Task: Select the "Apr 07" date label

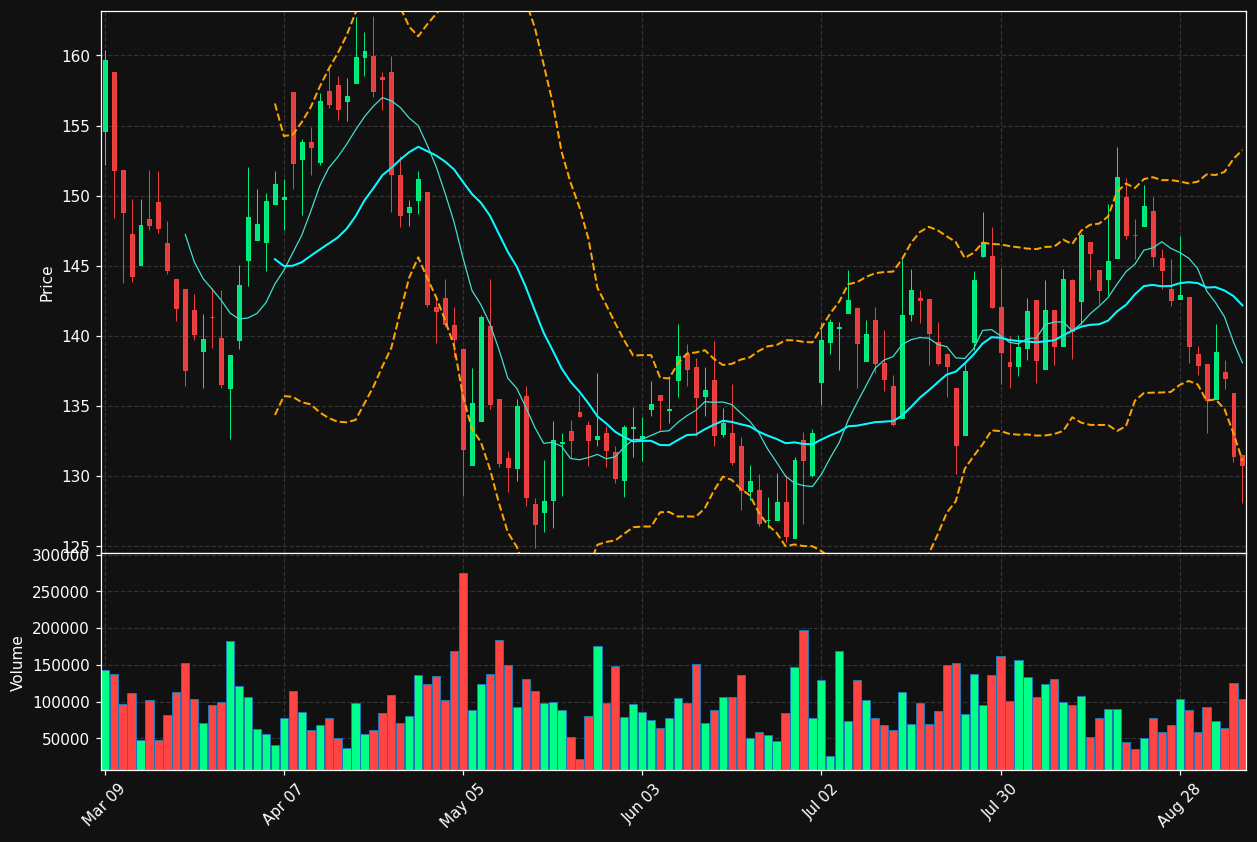Action: (285, 803)
